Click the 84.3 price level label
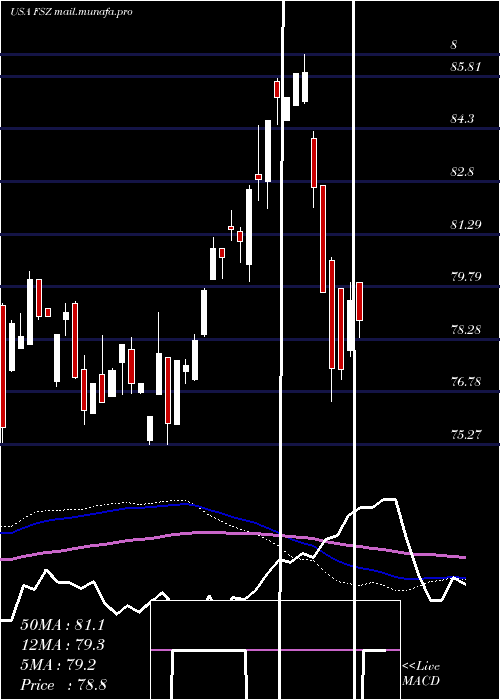Viewport: 500px width, 700px height. 462,119
